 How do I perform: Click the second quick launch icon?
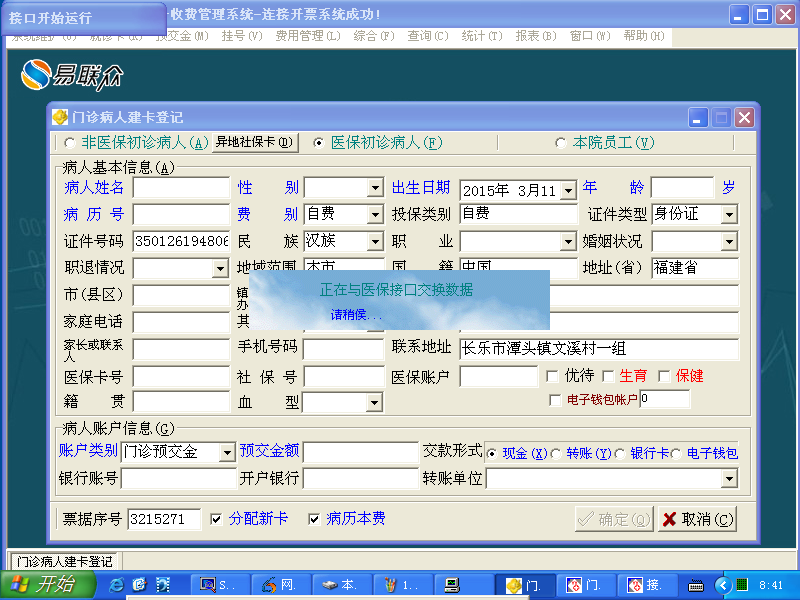pyautogui.click(x=139, y=585)
